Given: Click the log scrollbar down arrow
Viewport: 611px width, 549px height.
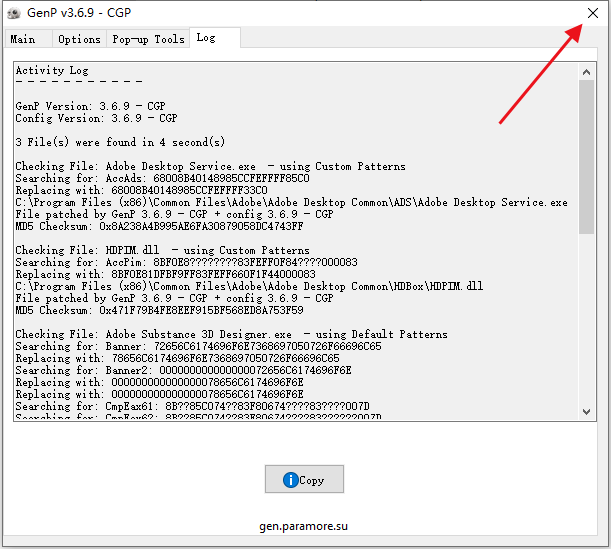Looking at the screenshot, I should pos(588,412).
